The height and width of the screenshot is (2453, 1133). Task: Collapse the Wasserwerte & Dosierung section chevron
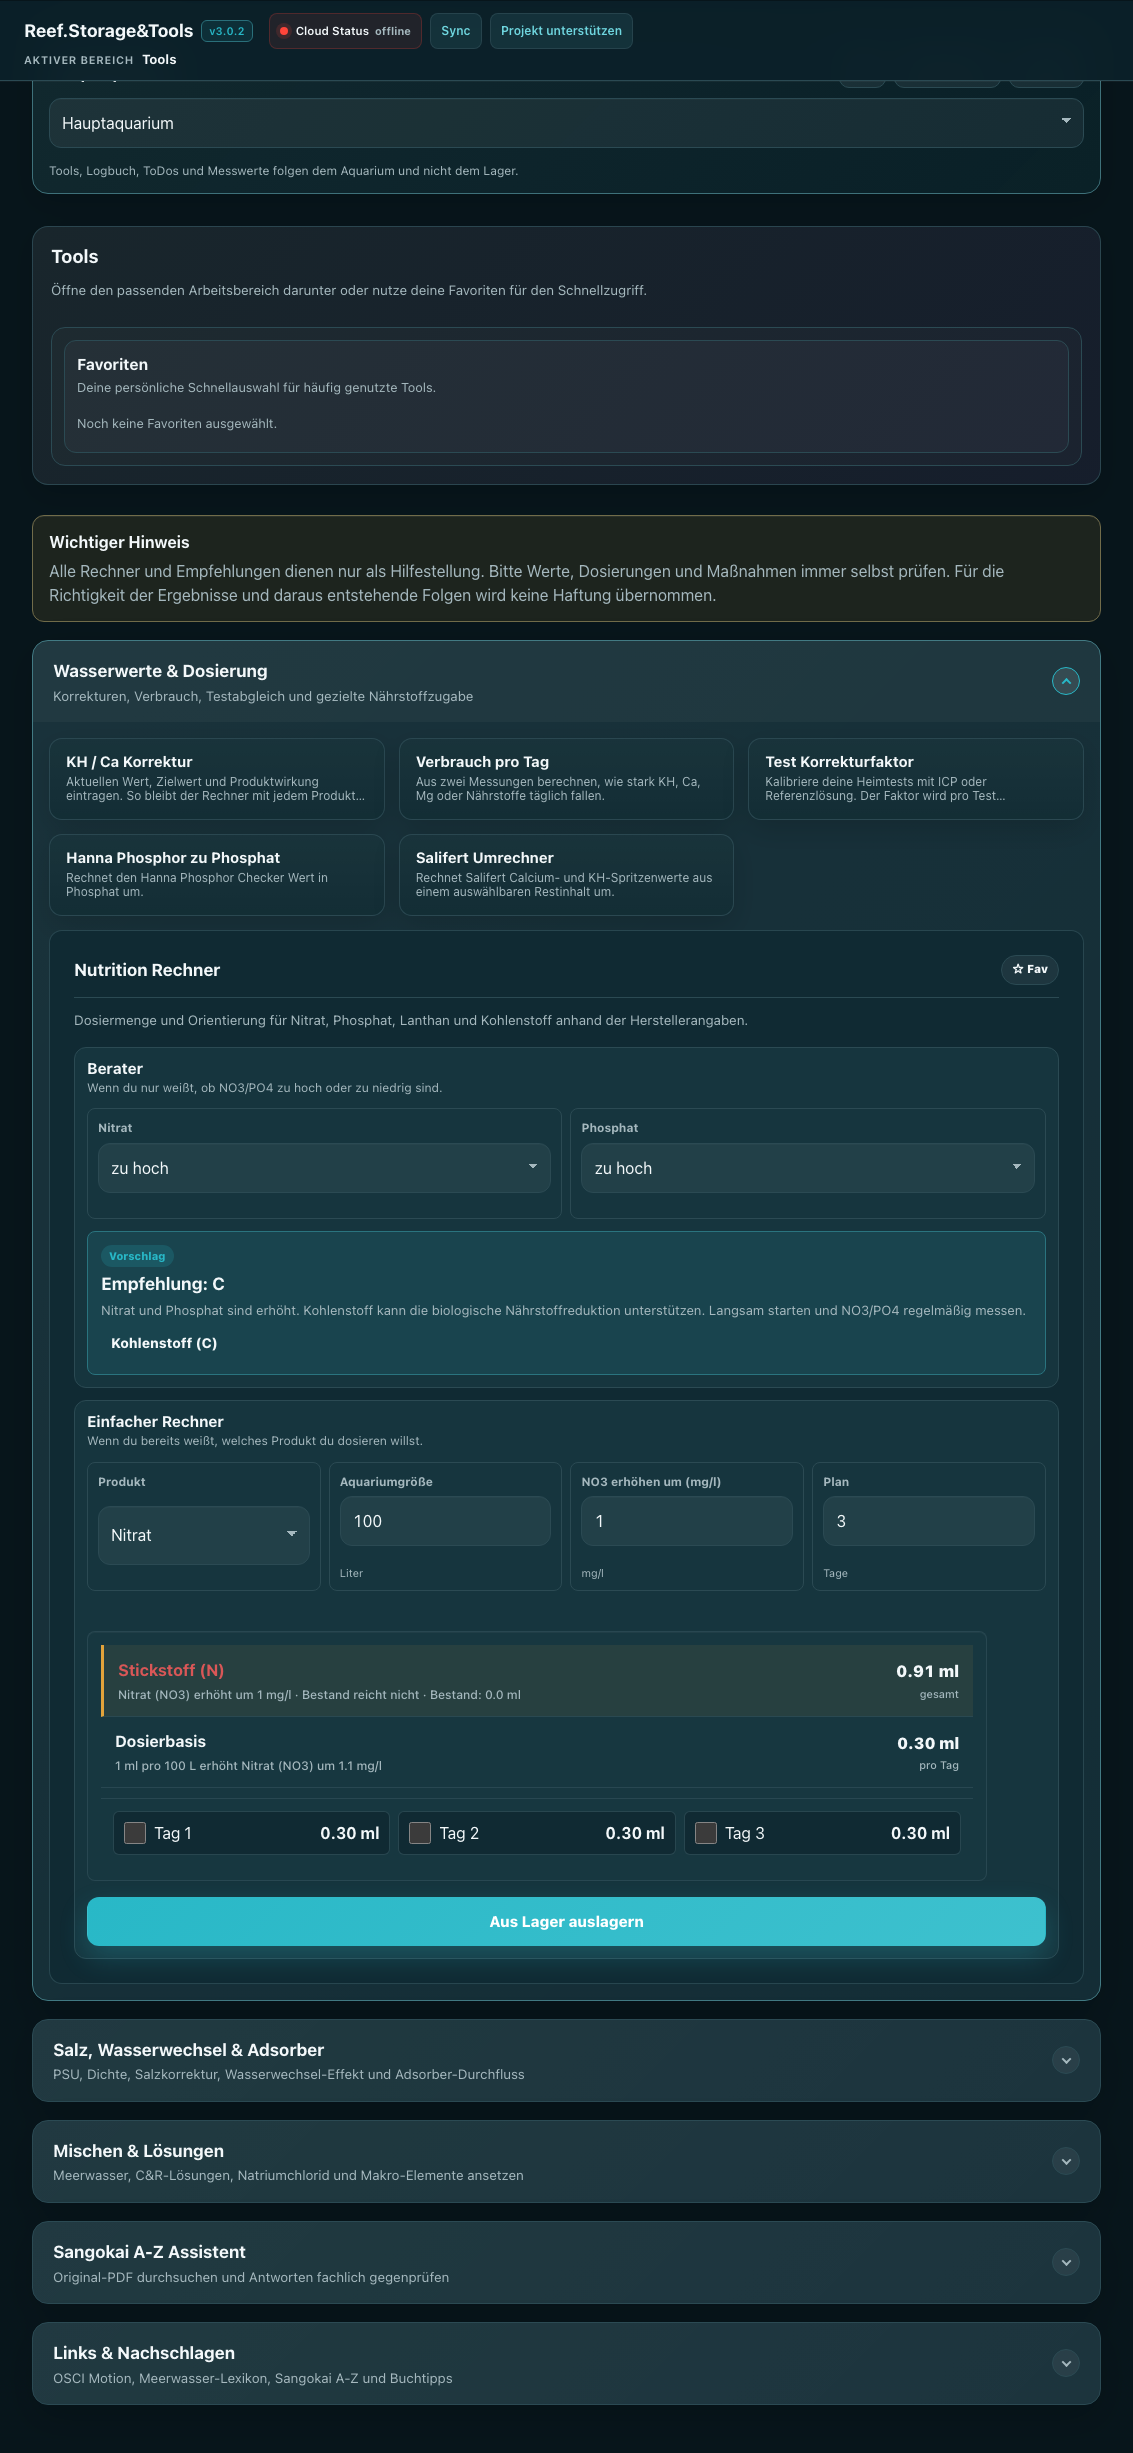point(1065,681)
